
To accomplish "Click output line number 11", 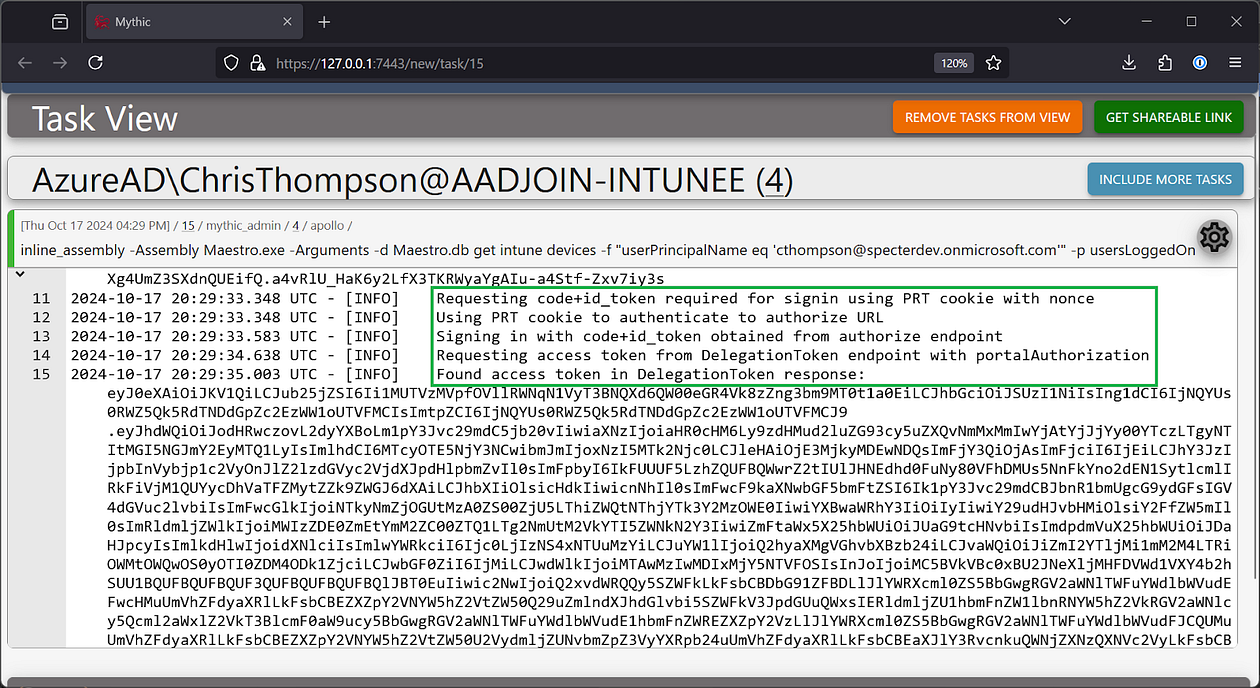I will click(41, 298).
